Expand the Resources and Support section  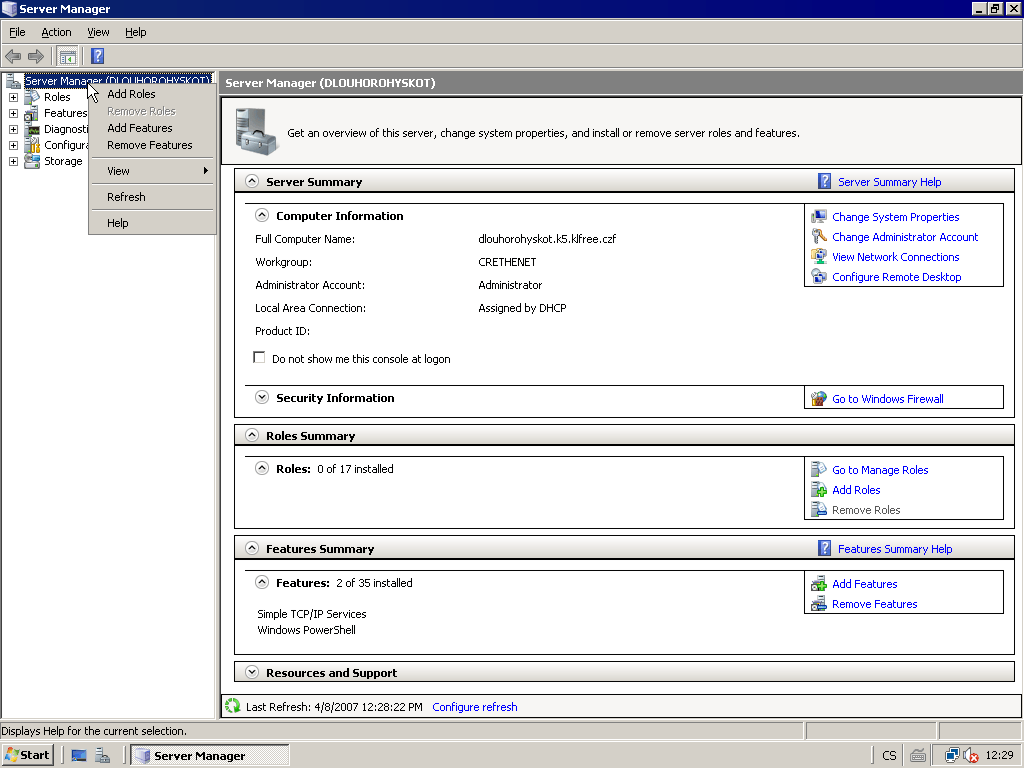click(252, 672)
